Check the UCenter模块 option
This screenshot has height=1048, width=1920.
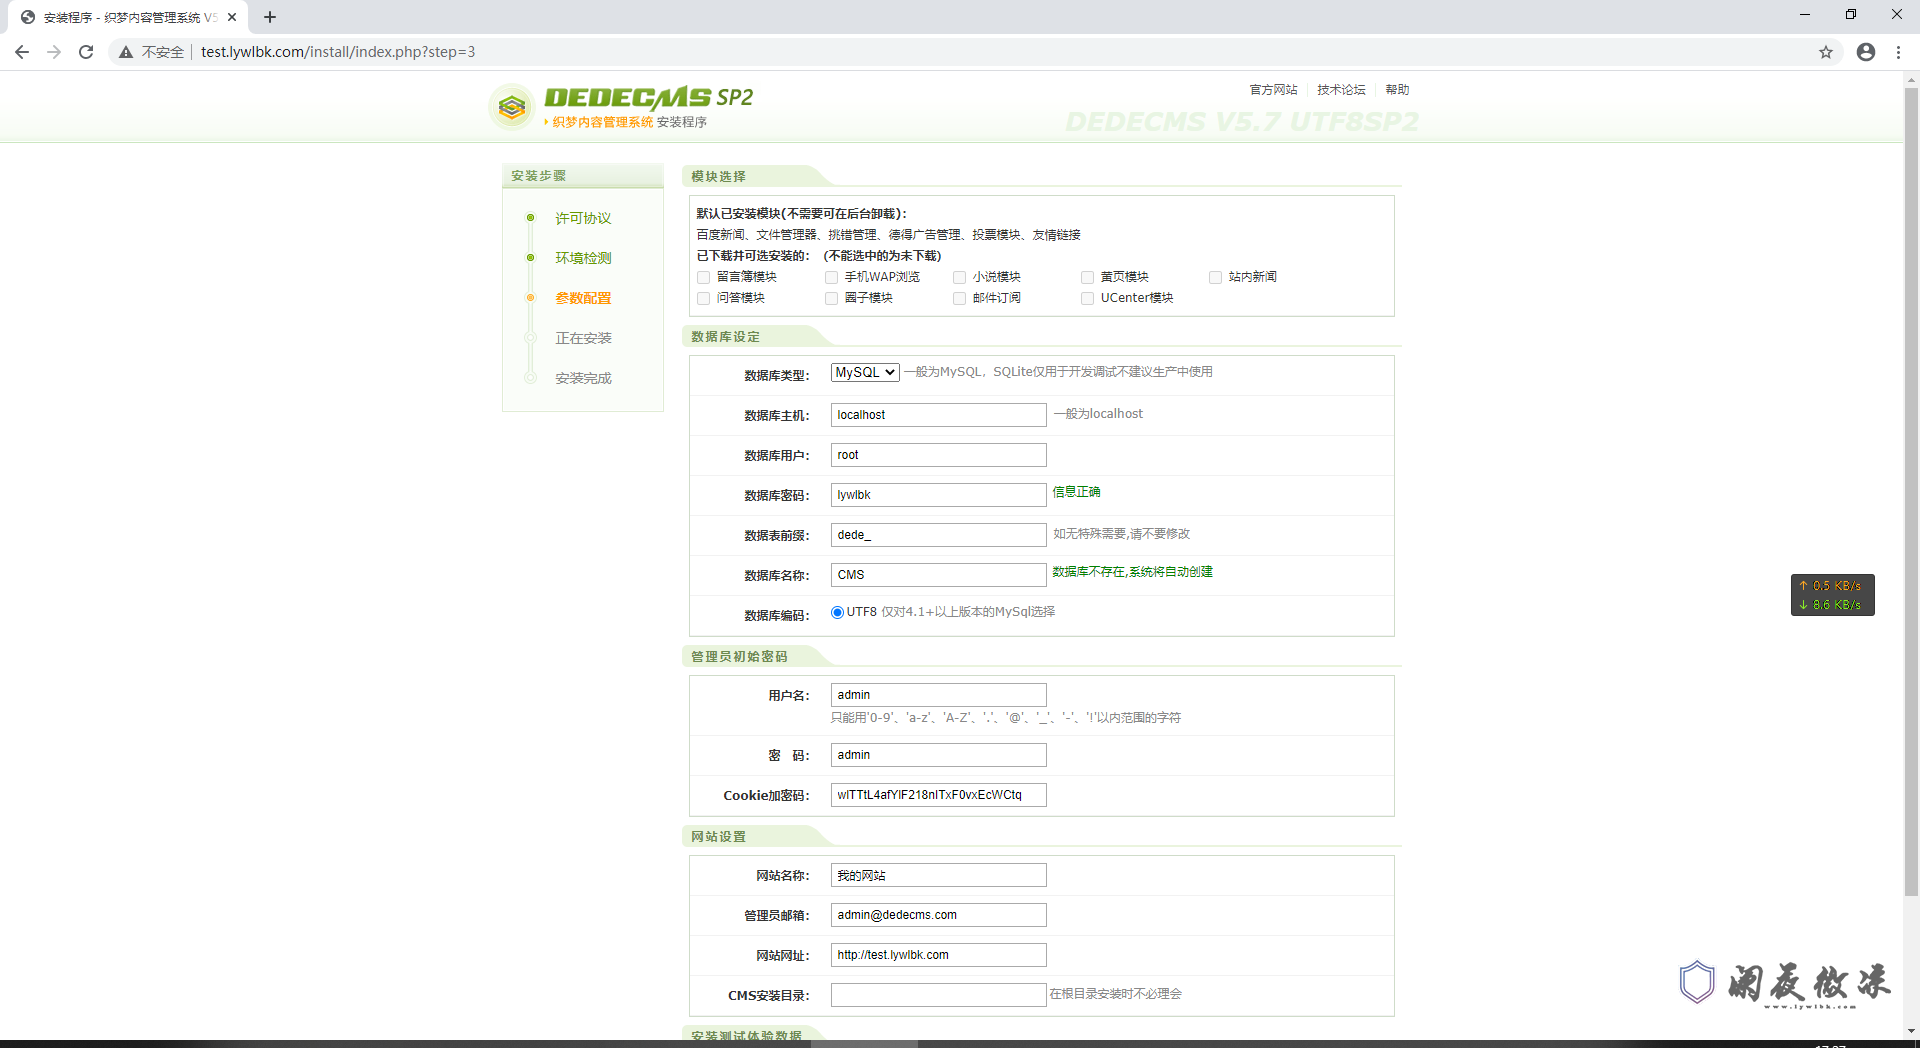coord(1087,298)
